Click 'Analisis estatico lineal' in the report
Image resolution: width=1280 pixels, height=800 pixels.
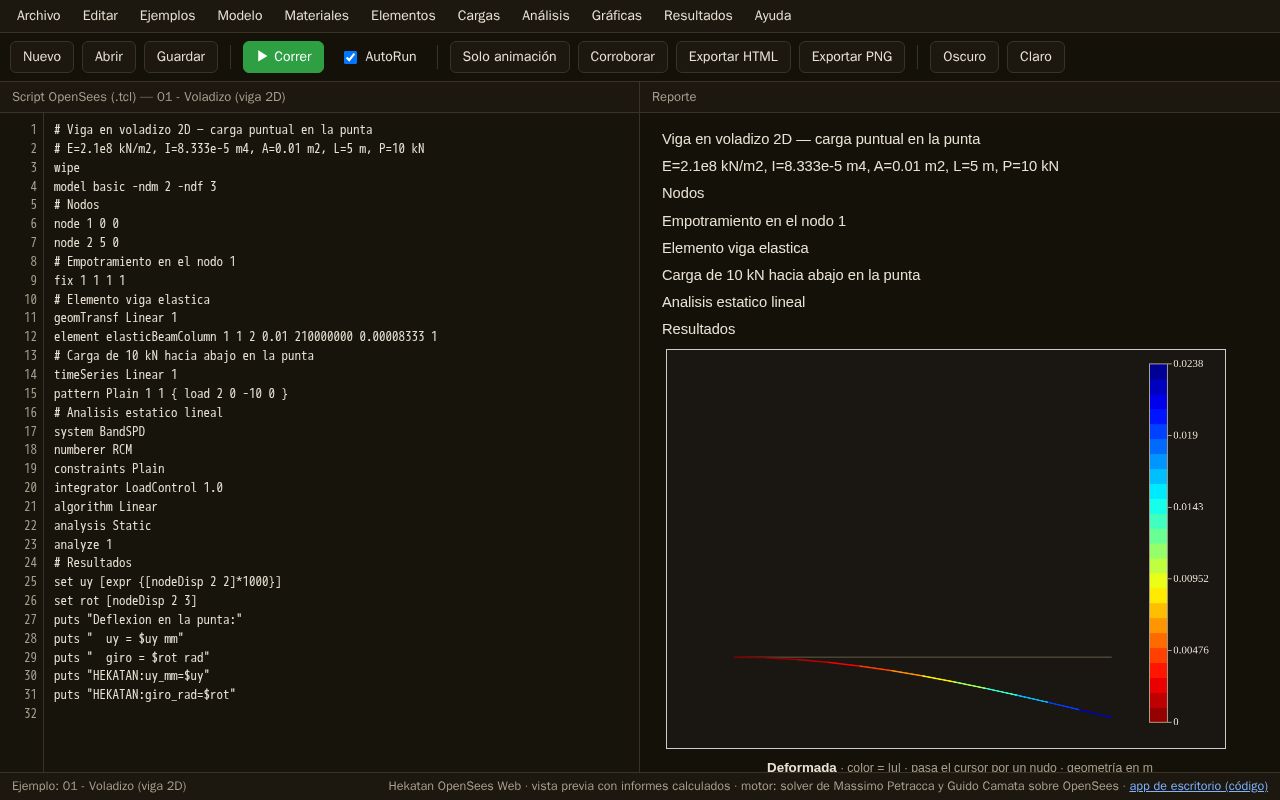click(733, 302)
